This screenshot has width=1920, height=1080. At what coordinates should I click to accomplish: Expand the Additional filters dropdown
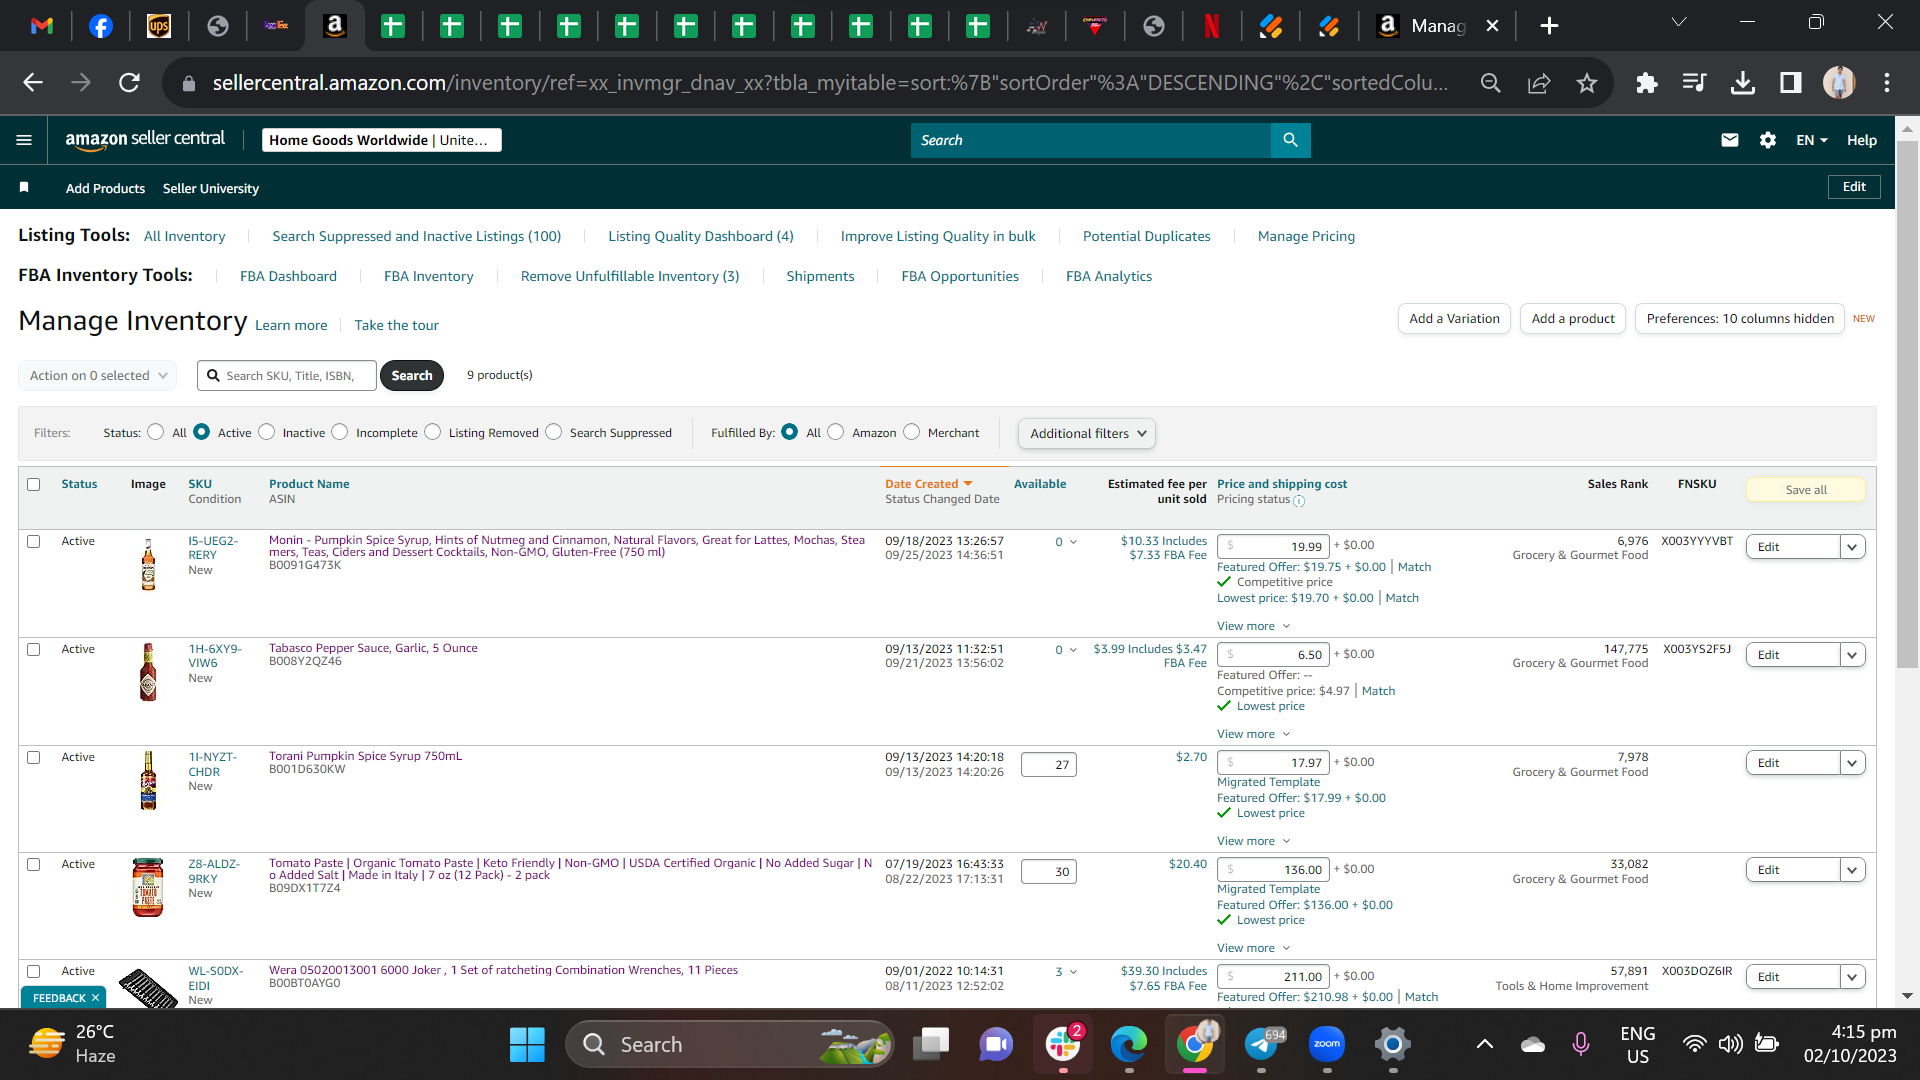coord(1087,433)
